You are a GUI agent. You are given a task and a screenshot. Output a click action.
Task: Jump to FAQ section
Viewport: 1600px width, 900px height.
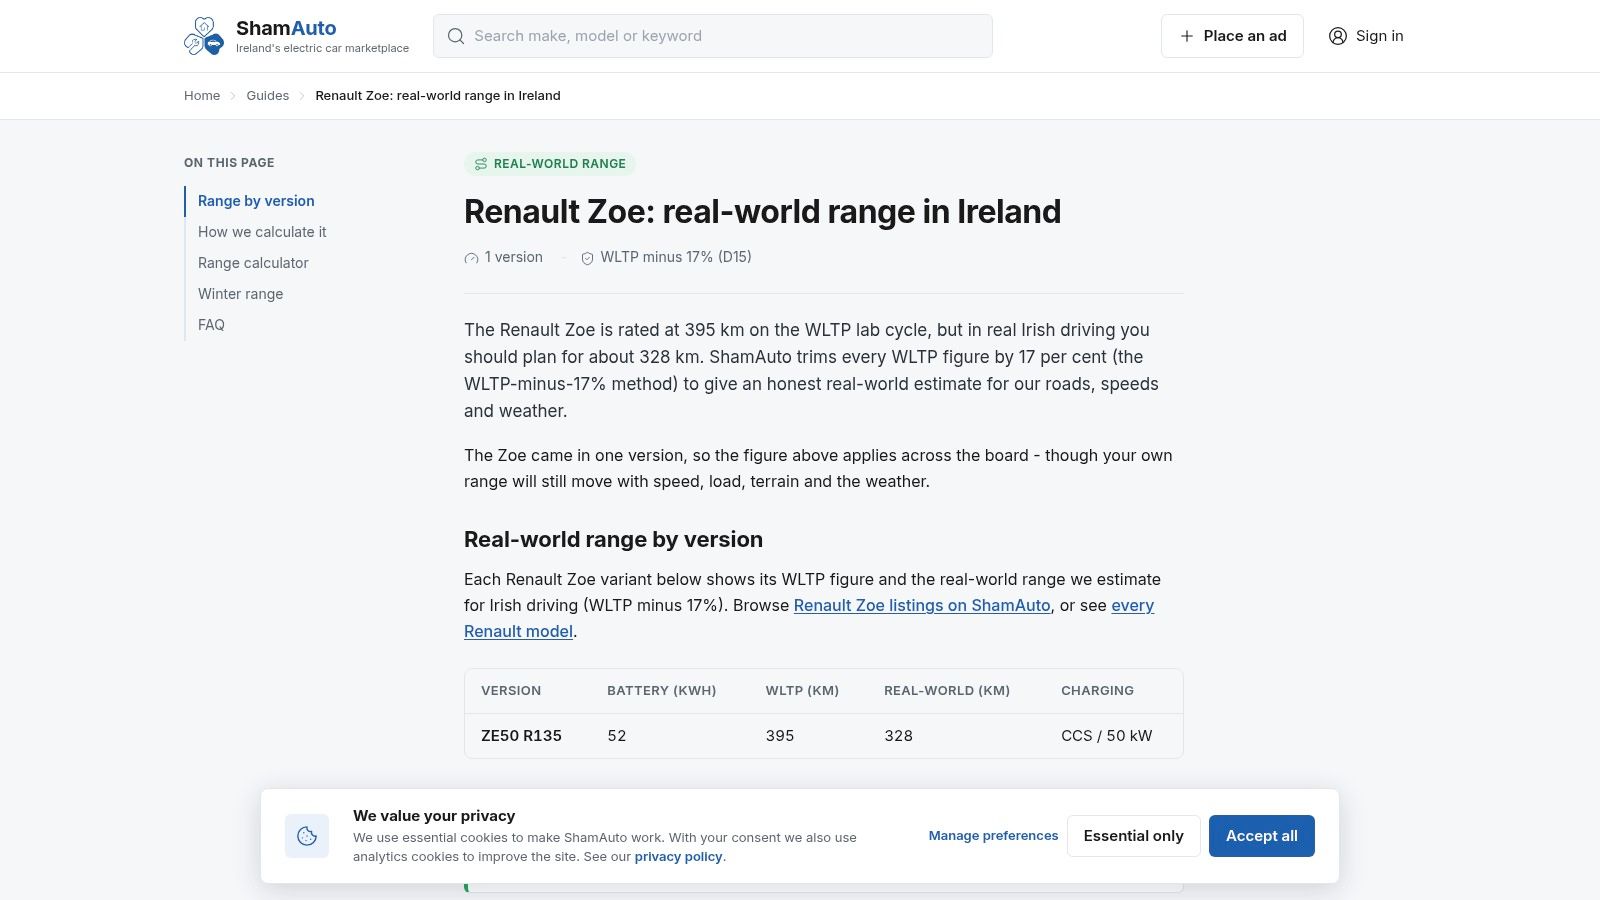[211, 325]
